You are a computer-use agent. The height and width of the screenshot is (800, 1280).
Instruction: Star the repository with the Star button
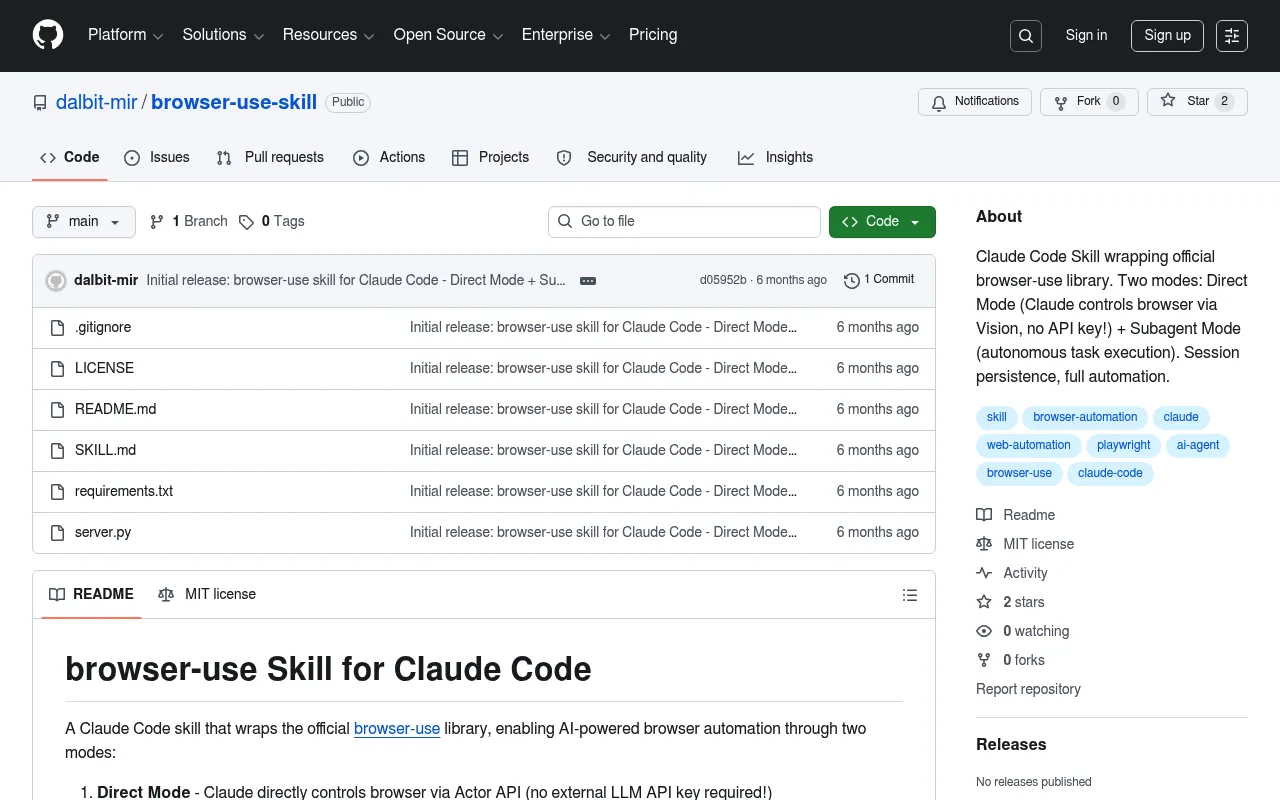pos(1197,102)
